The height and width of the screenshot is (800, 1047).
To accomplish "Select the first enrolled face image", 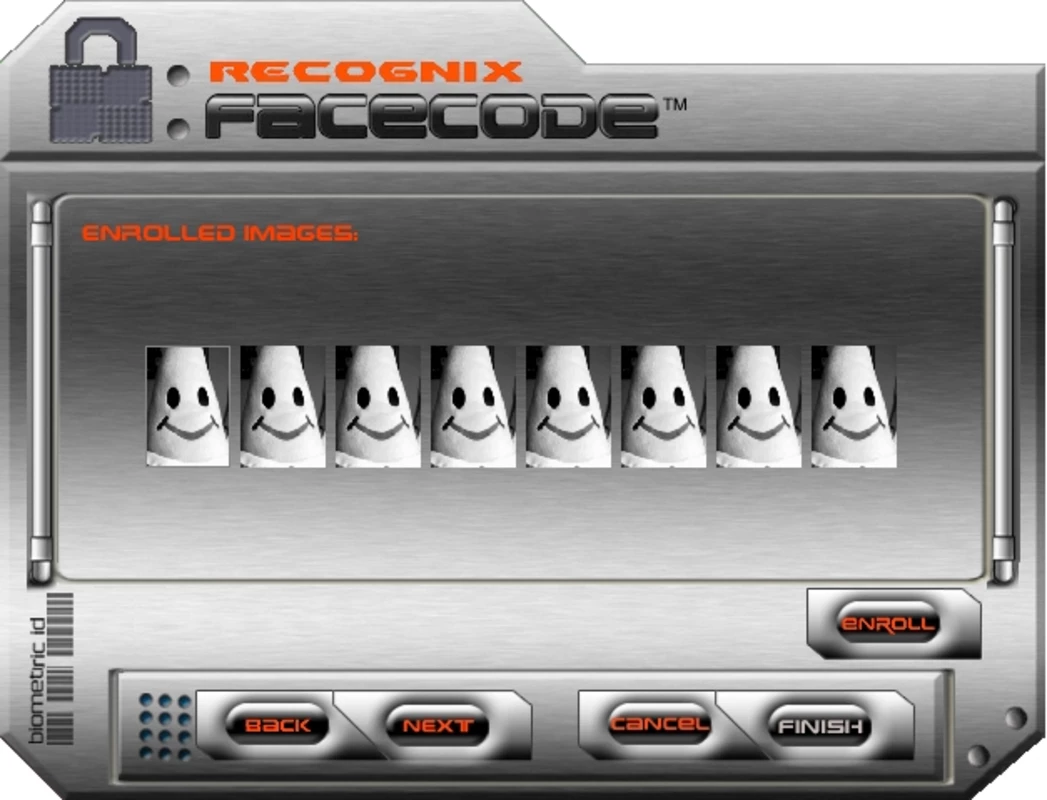I will 188,406.
